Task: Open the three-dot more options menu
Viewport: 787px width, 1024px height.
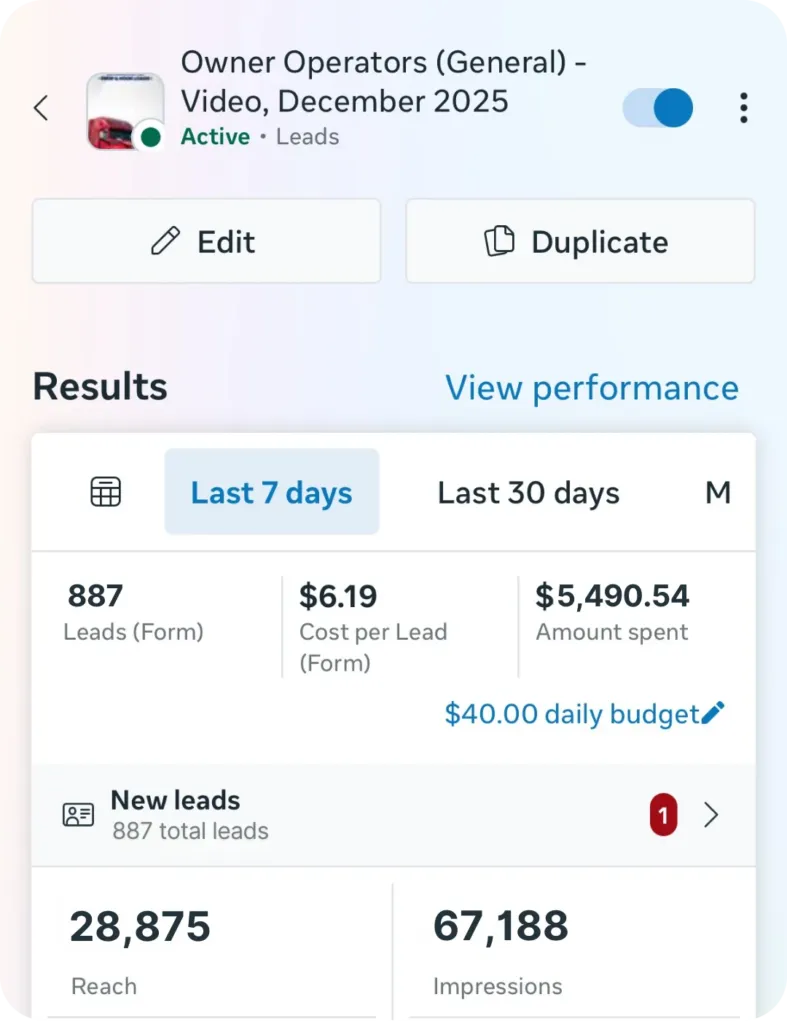Action: coord(743,108)
